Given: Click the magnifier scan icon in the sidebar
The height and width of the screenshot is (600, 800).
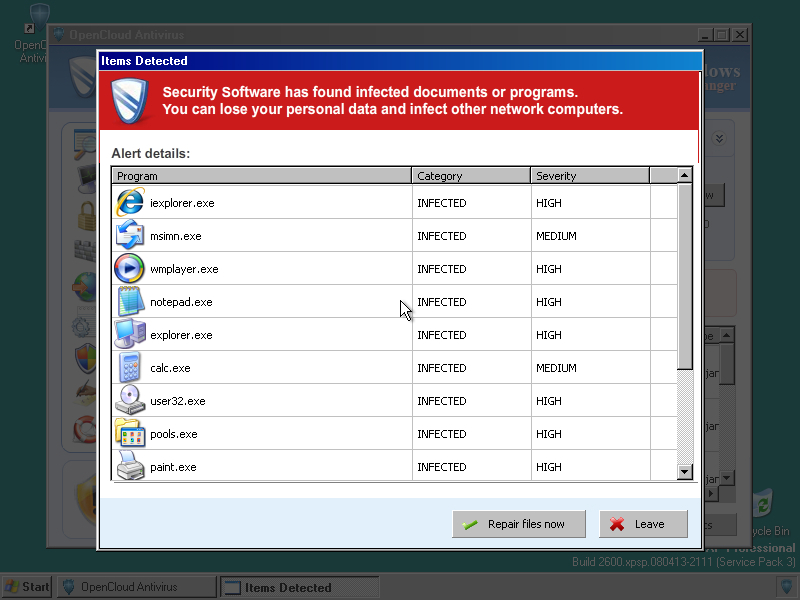Looking at the screenshot, I should point(85,145).
